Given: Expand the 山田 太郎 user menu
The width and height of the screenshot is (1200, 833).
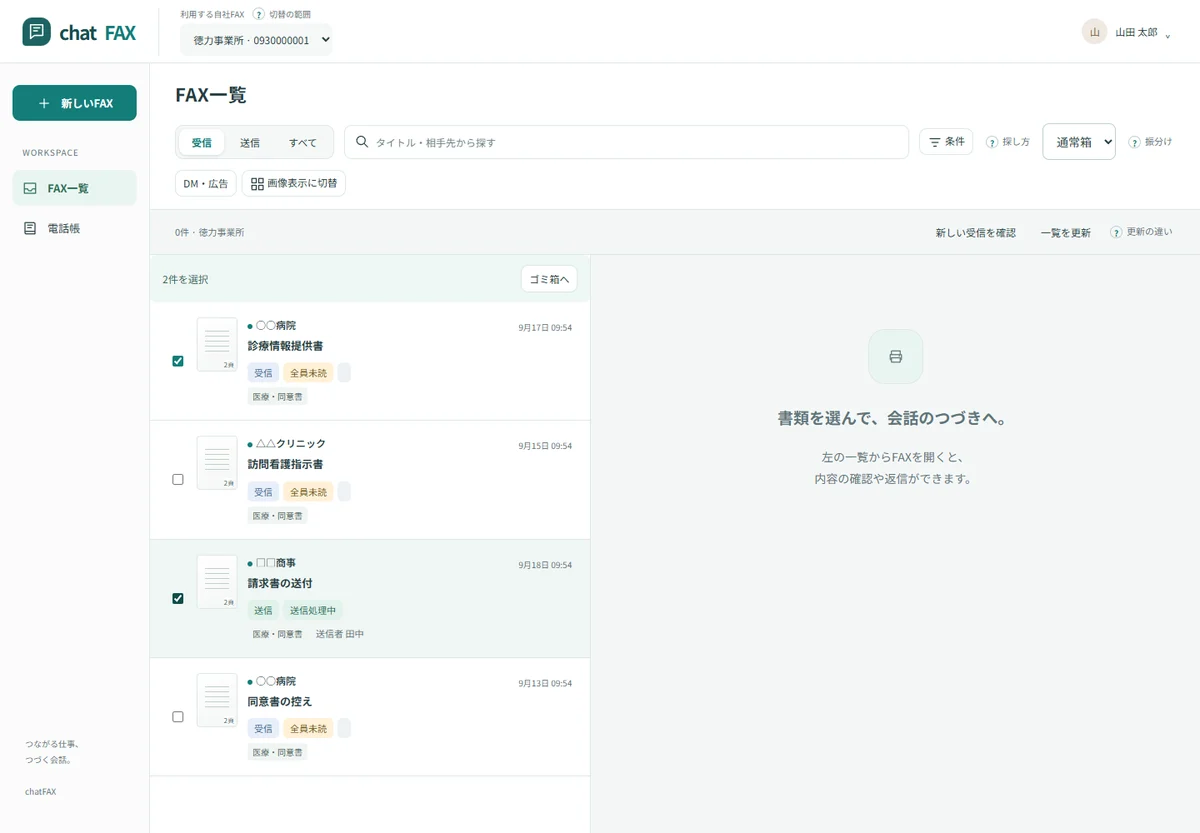Looking at the screenshot, I should [1128, 32].
